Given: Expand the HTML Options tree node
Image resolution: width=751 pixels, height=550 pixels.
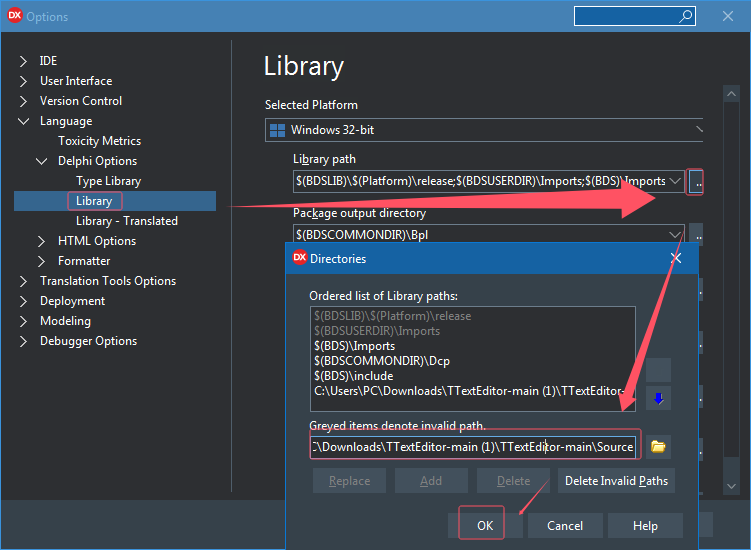Looking at the screenshot, I should click(x=41, y=241).
